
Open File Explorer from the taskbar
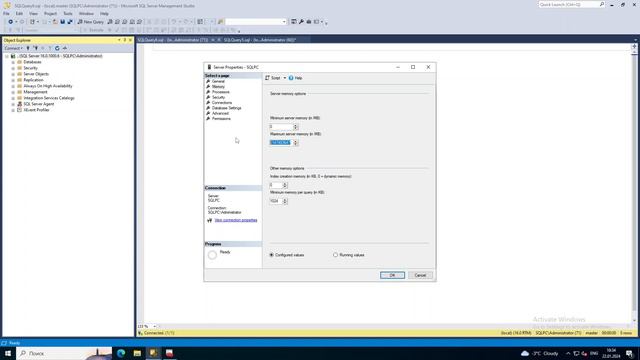coord(137,353)
